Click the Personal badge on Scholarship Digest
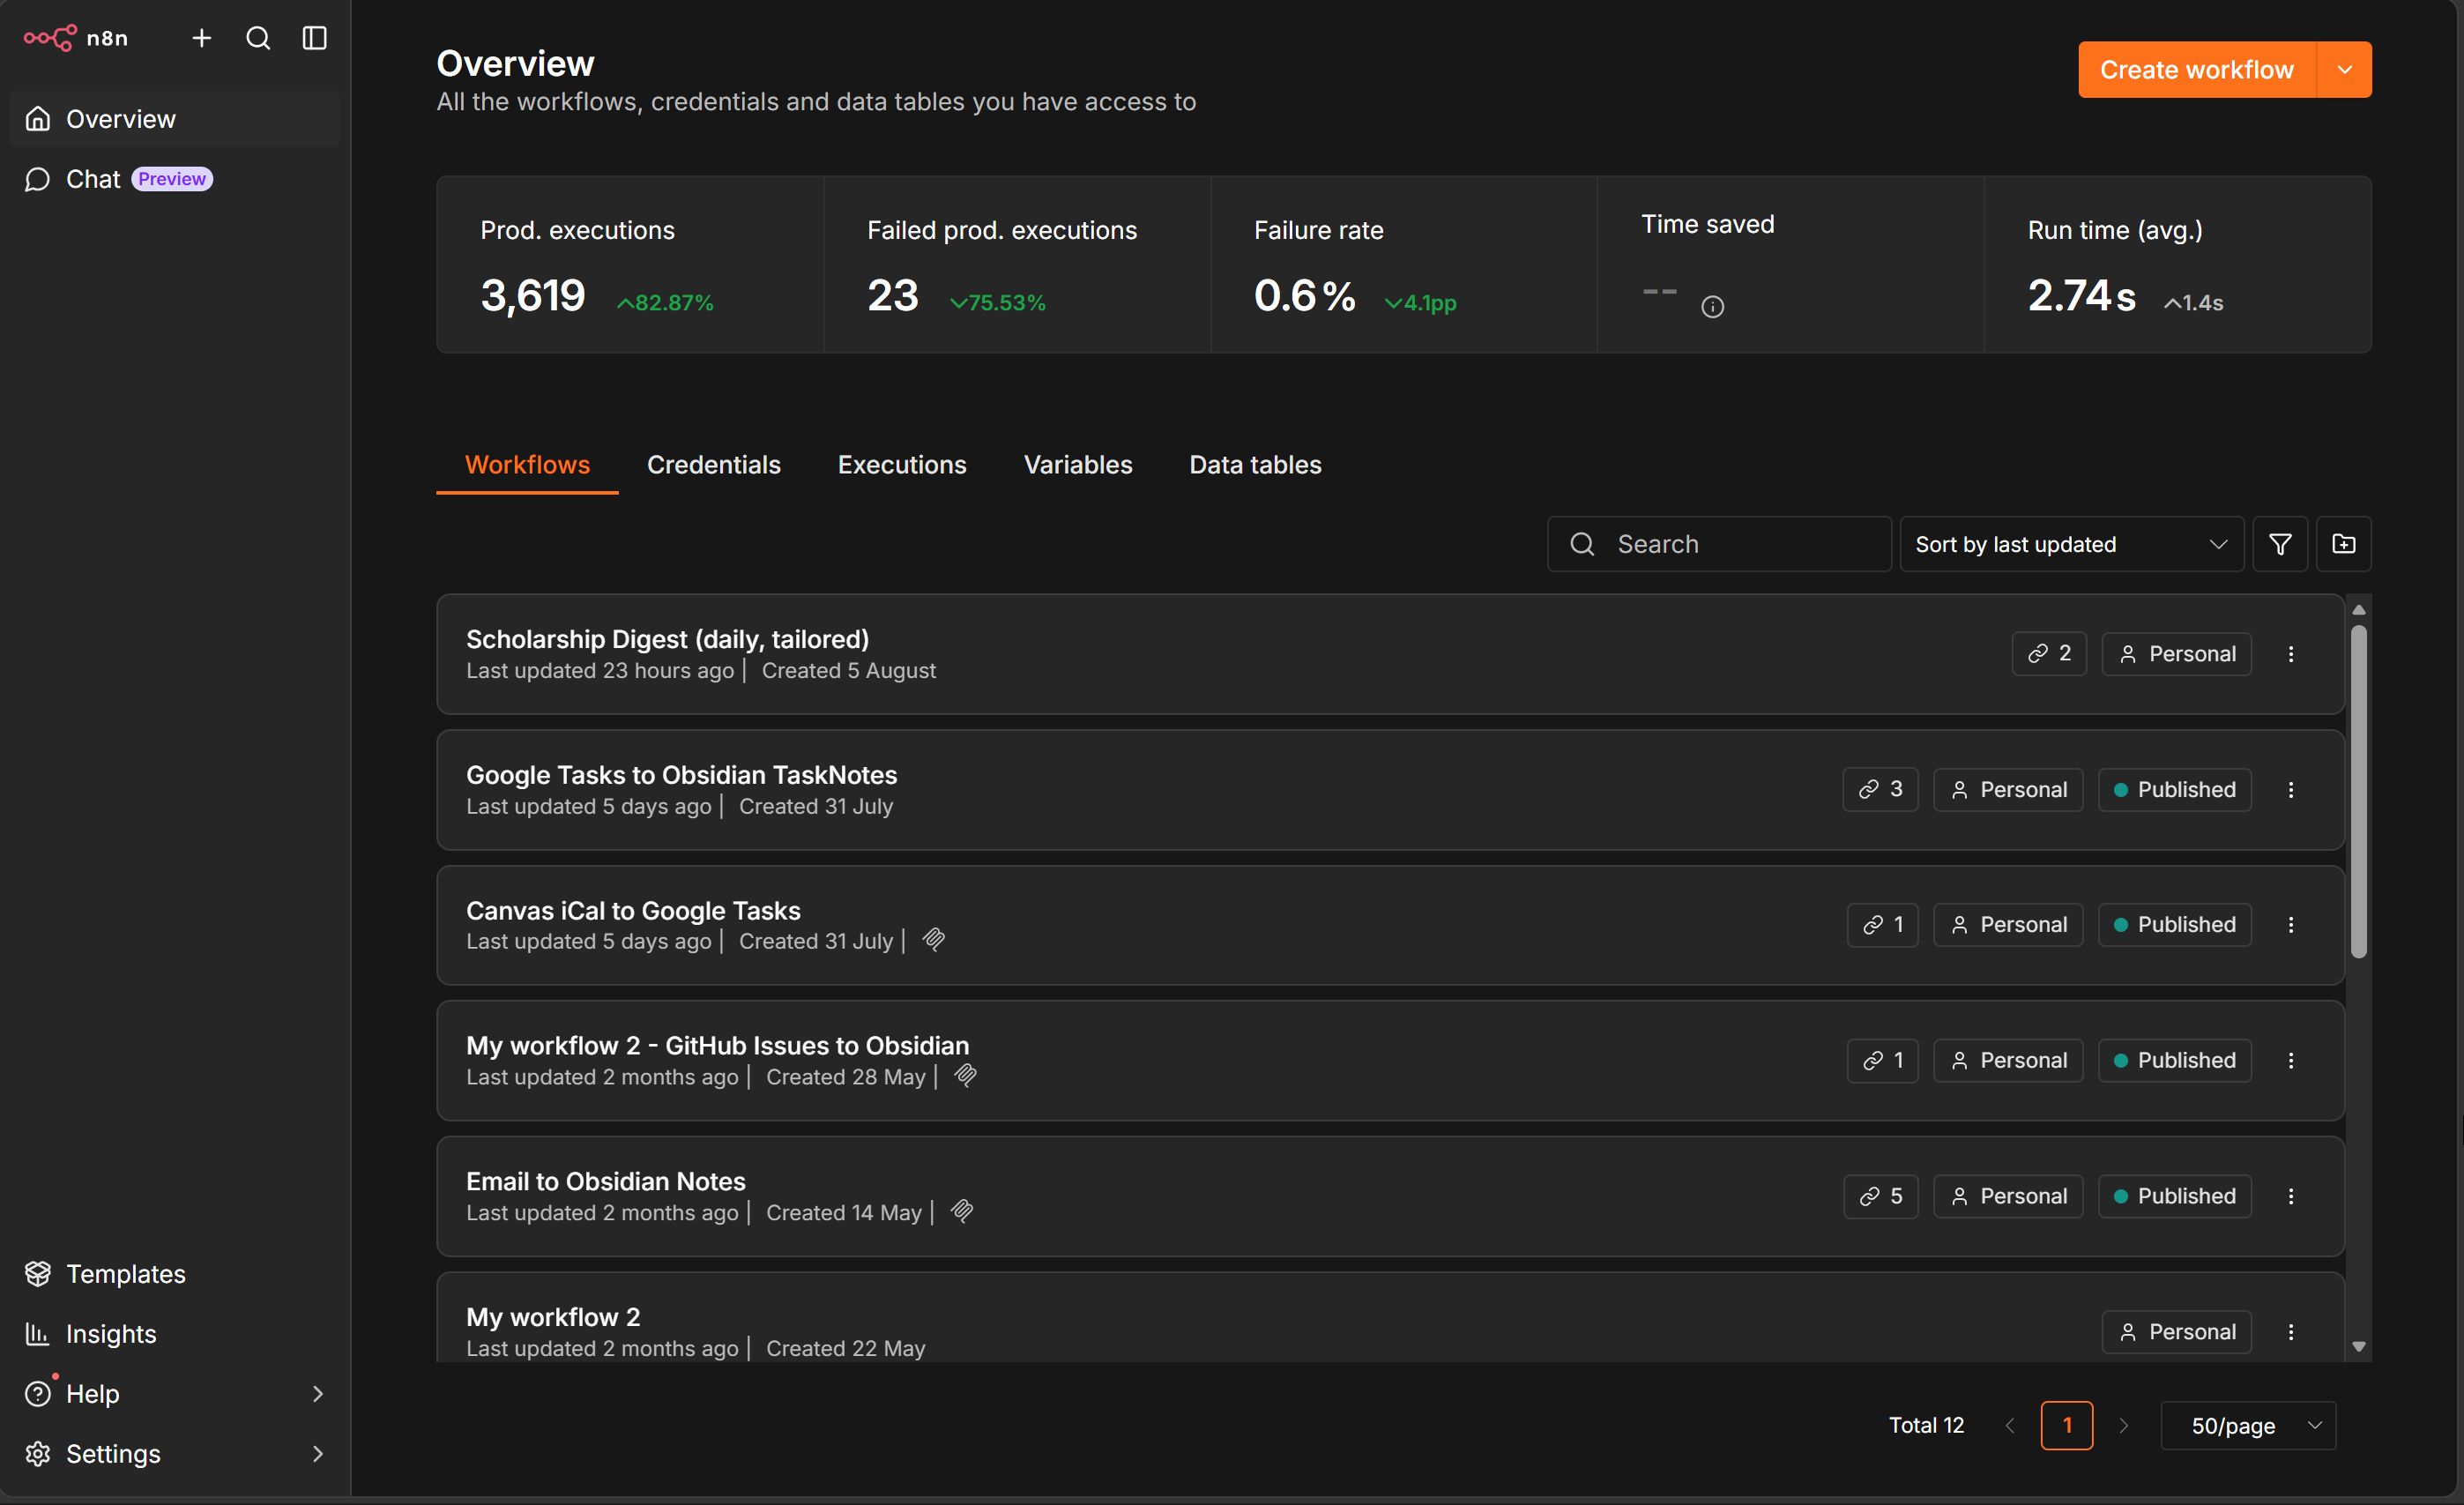Viewport: 2464px width, 1505px height. tap(2177, 654)
